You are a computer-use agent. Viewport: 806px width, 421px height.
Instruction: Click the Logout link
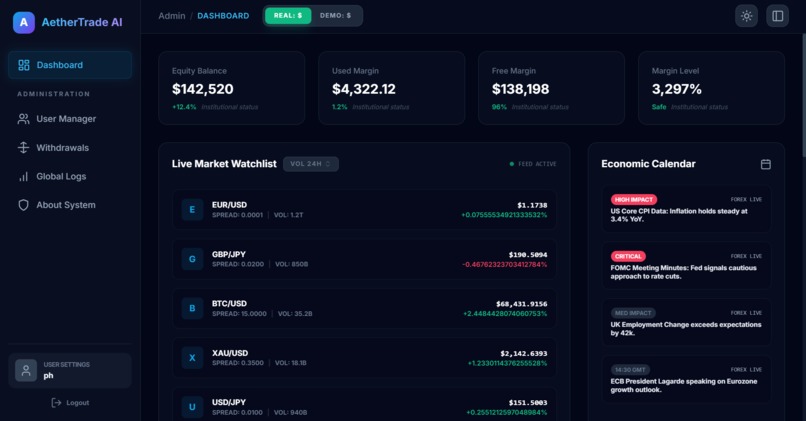pos(70,402)
